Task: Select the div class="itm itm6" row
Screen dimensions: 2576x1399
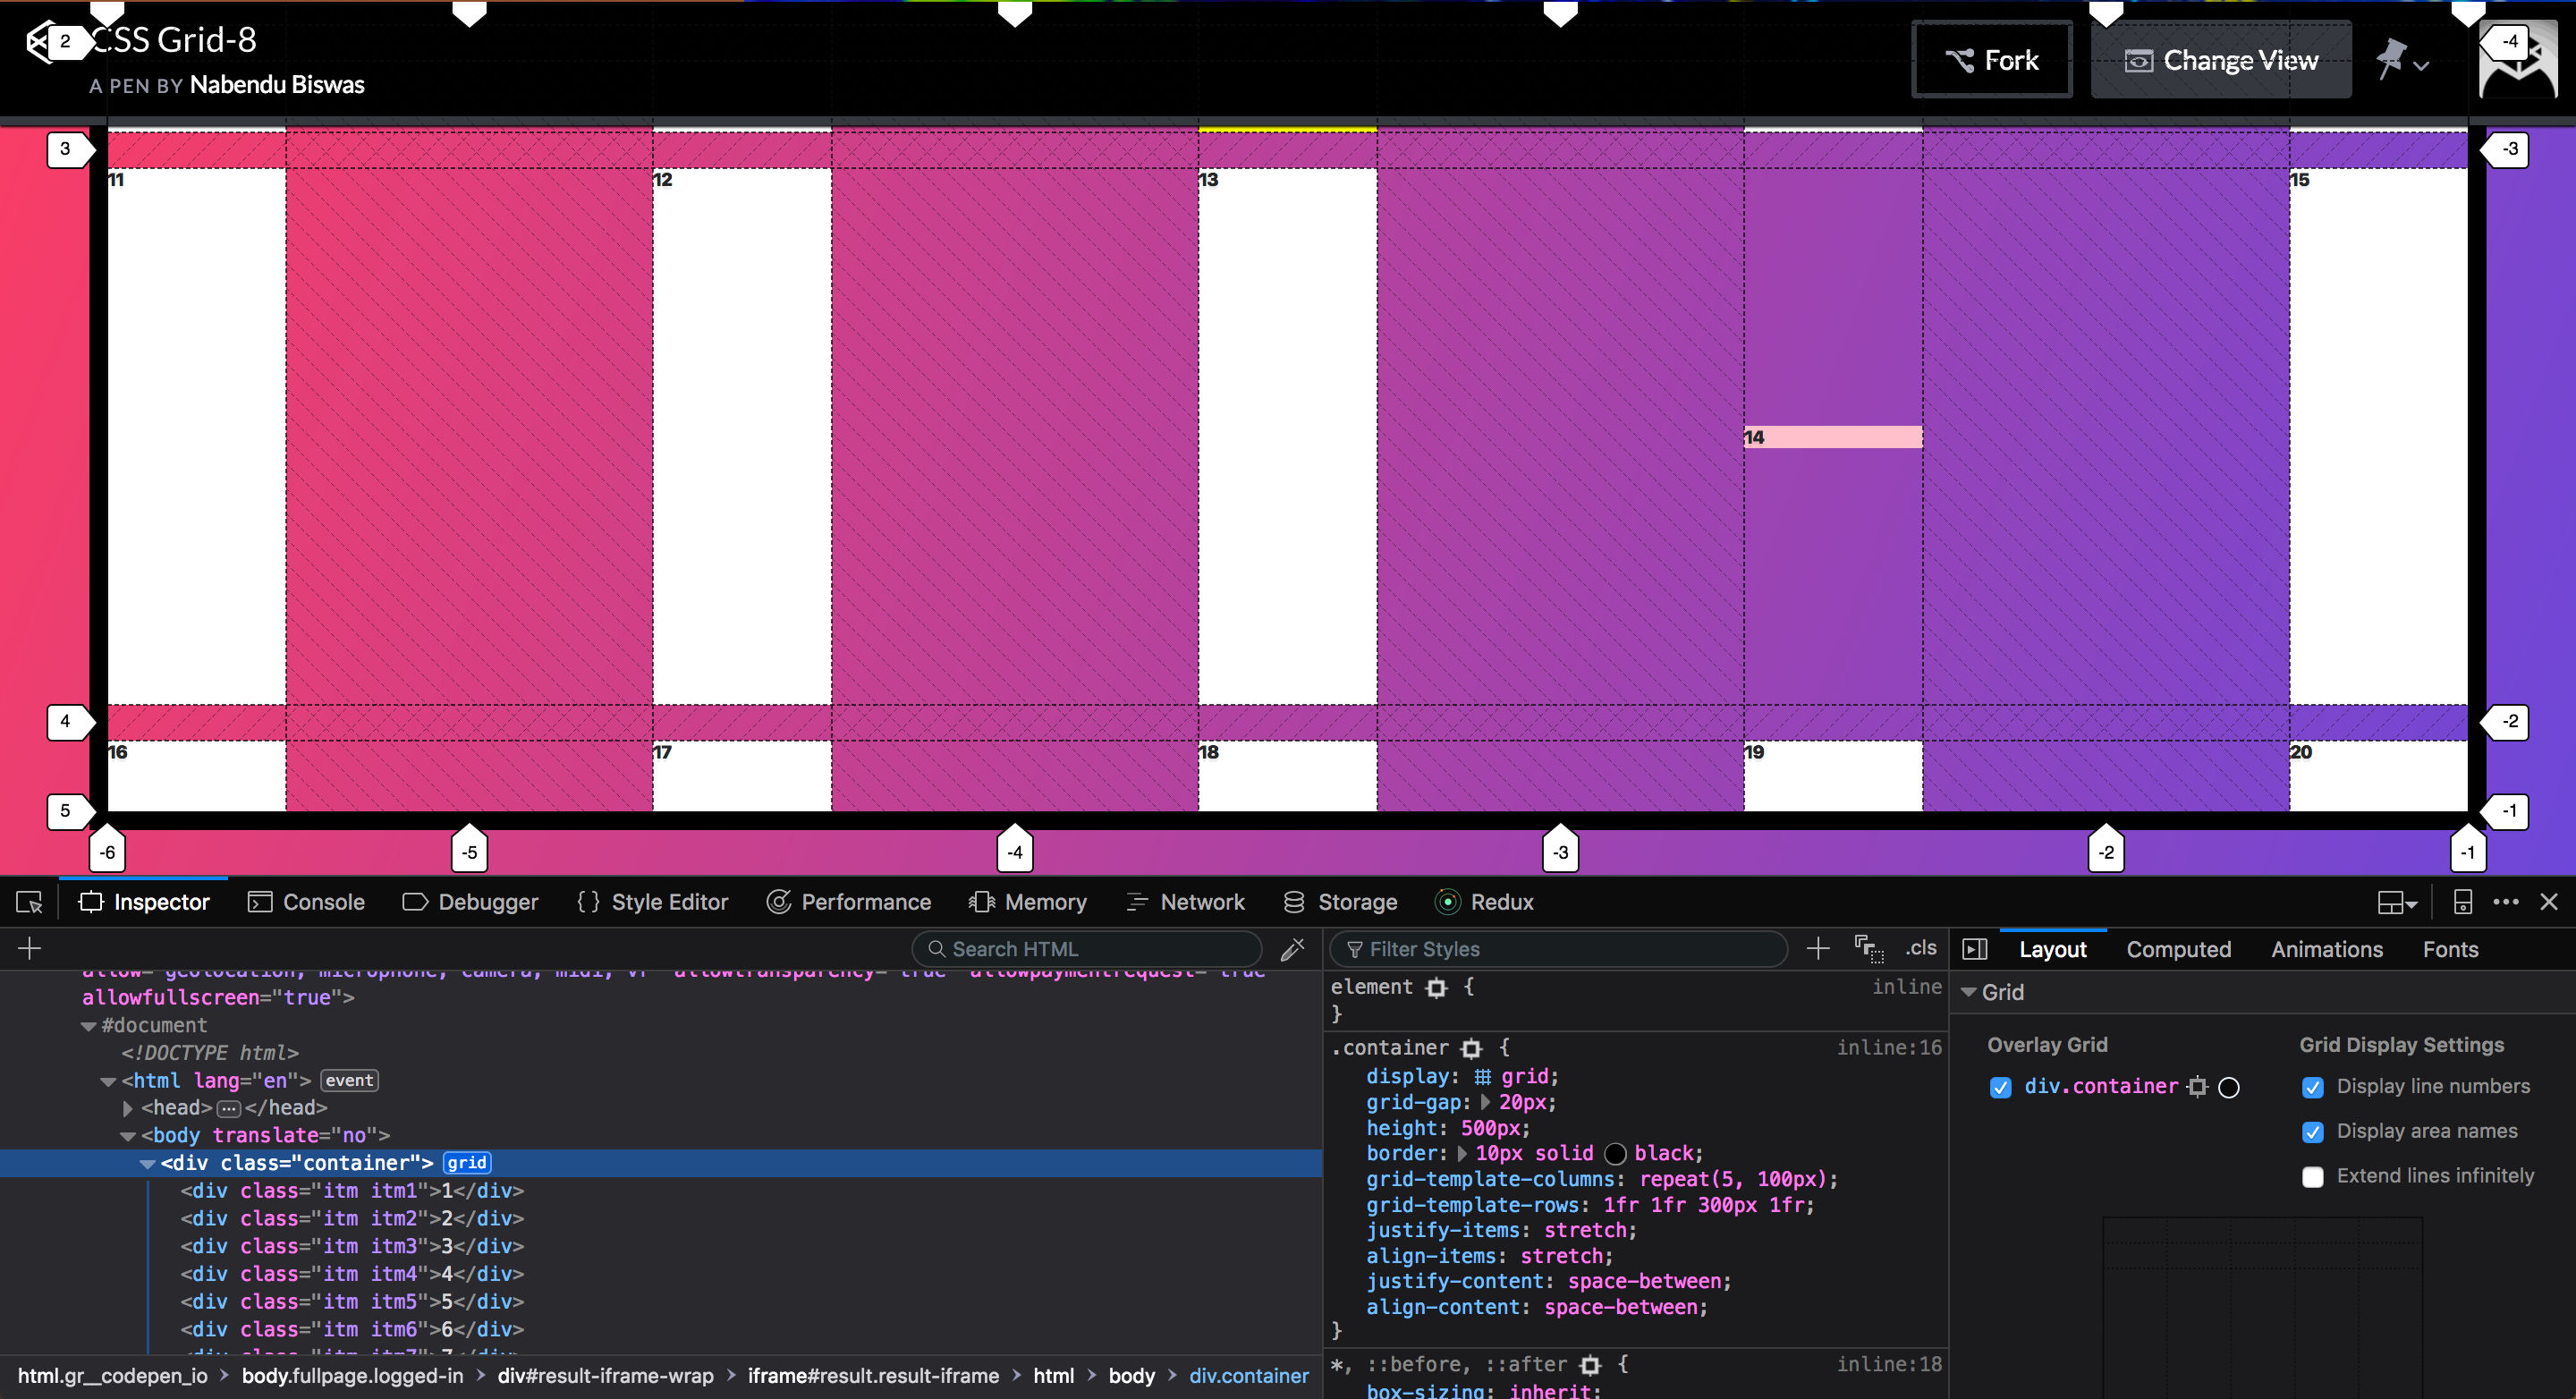Action: (x=661, y=1329)
